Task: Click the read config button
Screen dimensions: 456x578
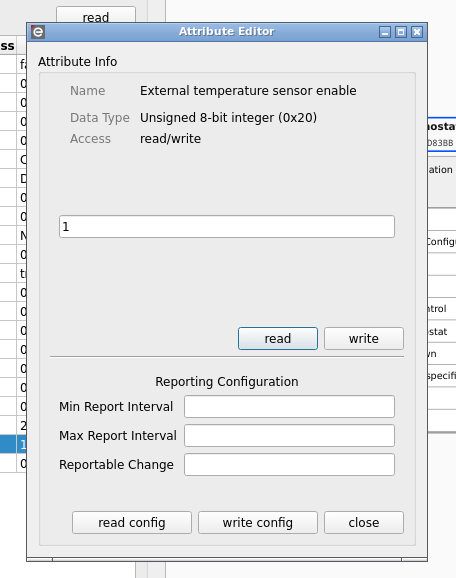Action: [x=132, y=522]
